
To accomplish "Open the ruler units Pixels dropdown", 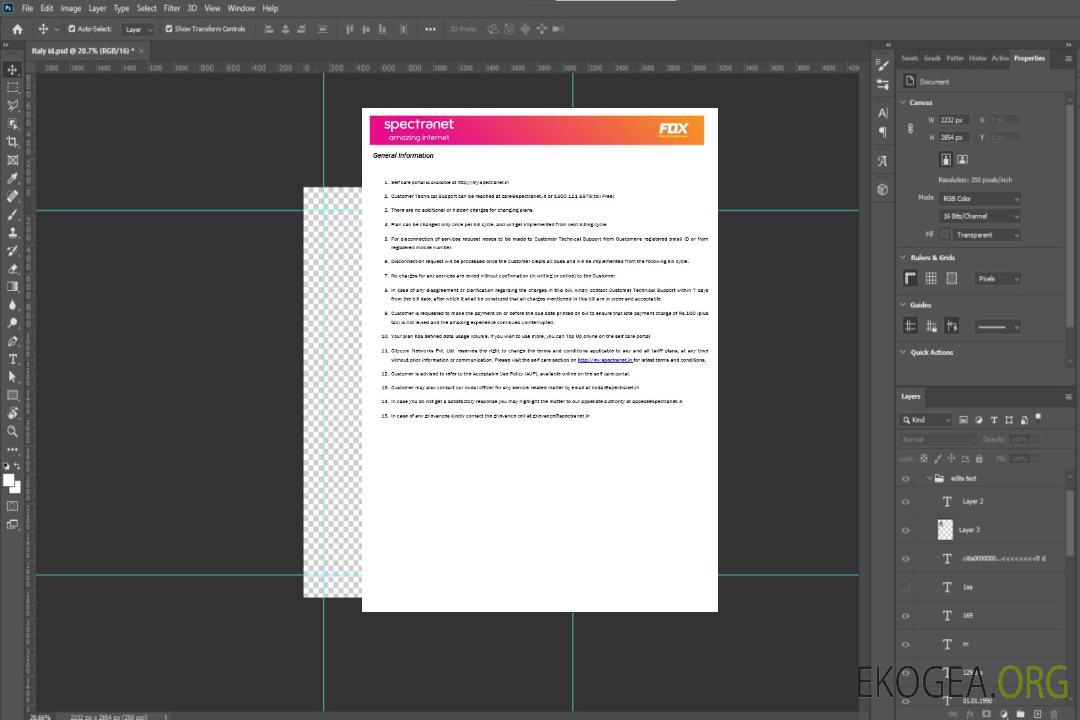I will pyautogui.click(x=998, y=279).
